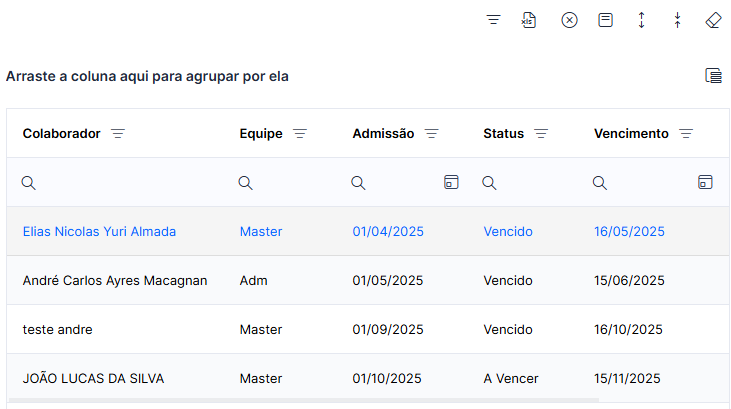The height and width of the screenshot is (409, 731).
Task: Click the horizontal scrollbar below the table
Action: click(x=303, y=400)
